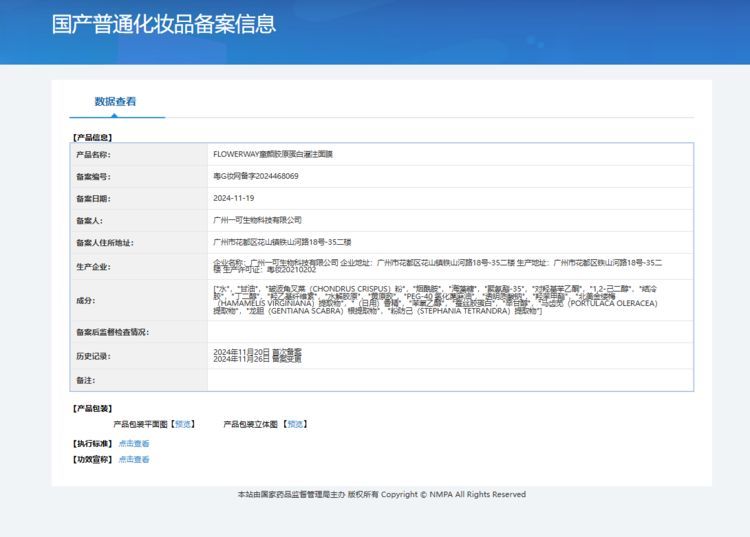750x537 pixels.
Task: Click the 产品包装 section heading
Action: click(92, 408)
